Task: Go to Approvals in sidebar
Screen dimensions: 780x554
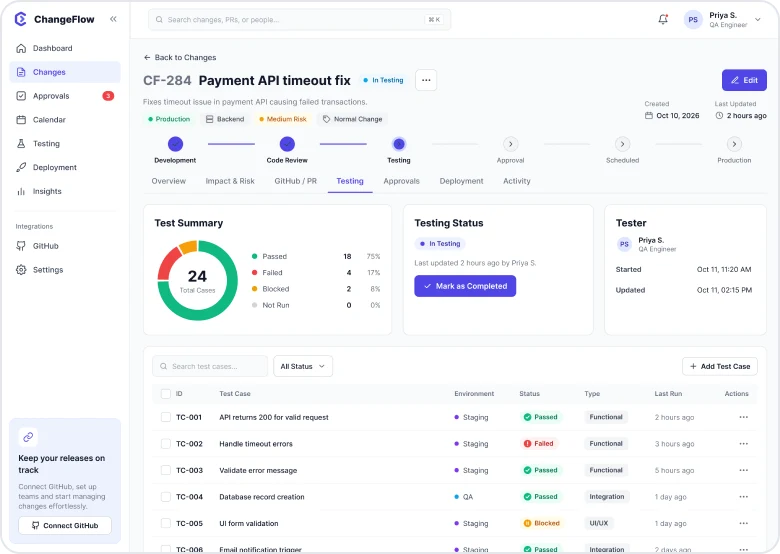Action: coord(65,96)
